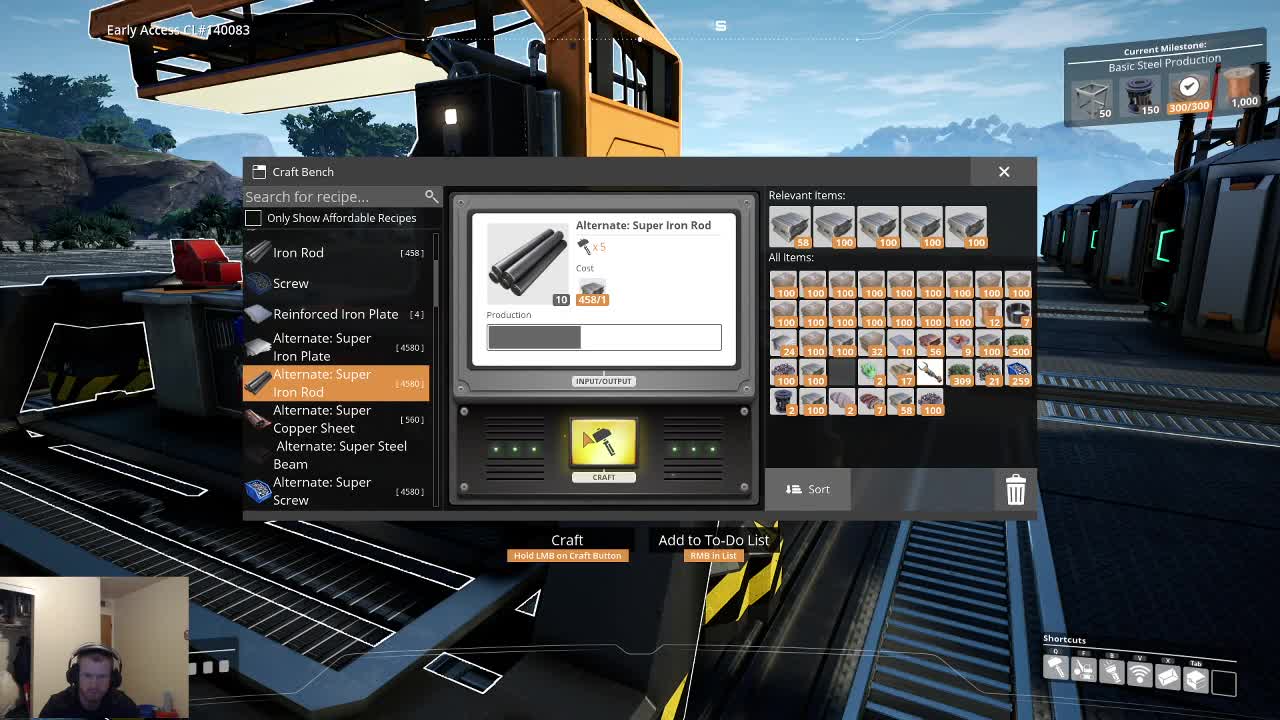The image size is (1280, 720).
Task: Select relevant item stack with 58
Action: point(790,227)
